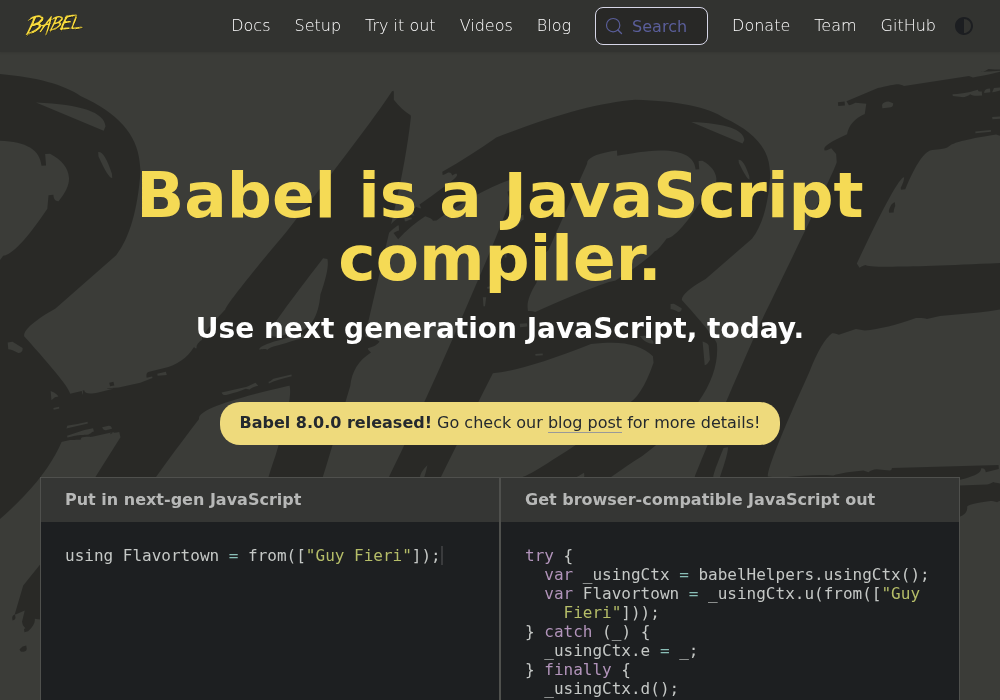The width and height of the screenshot is (1000, 700).
Task: Open the Setup page
Action: click(318, 26)
